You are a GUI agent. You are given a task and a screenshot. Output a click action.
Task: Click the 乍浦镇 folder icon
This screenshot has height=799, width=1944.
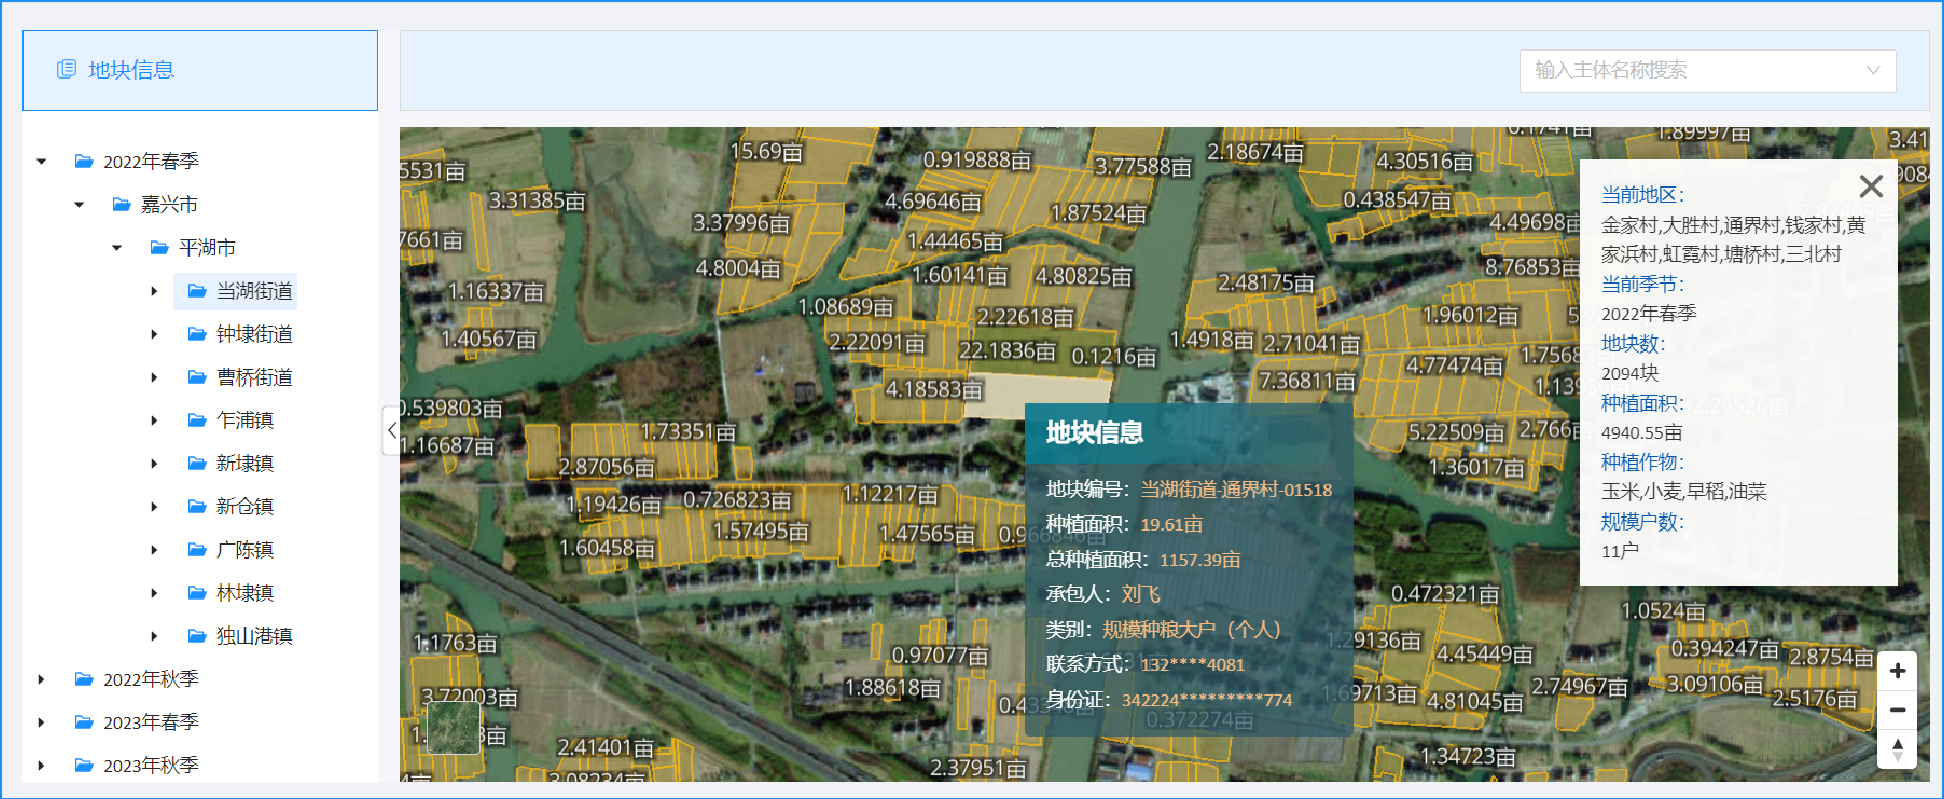(197, 420)
